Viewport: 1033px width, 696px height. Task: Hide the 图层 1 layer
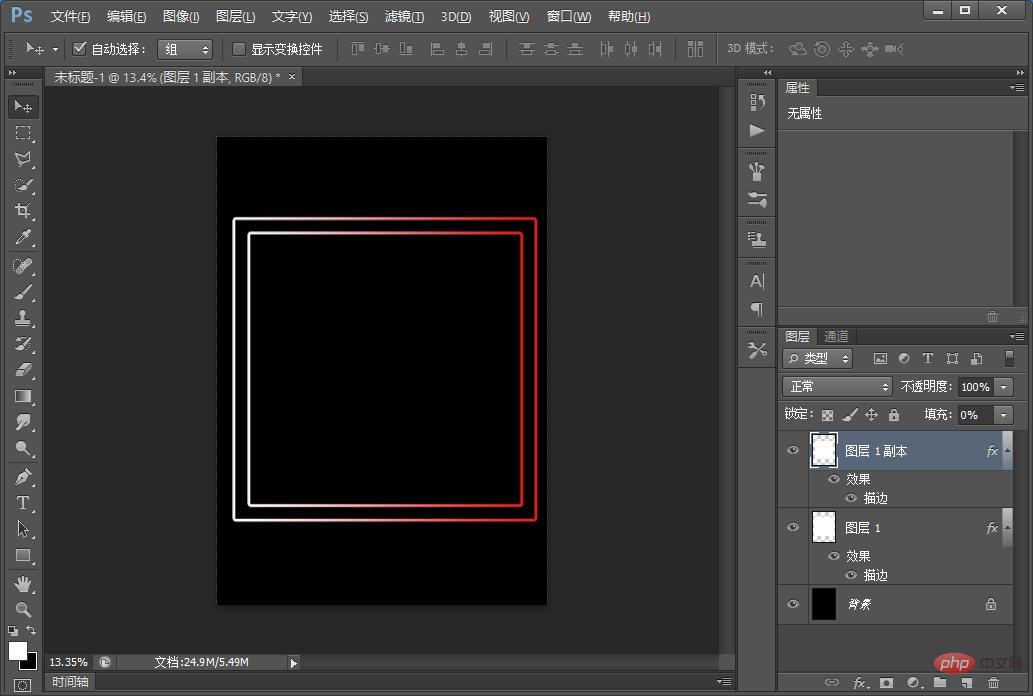[793, 527]
